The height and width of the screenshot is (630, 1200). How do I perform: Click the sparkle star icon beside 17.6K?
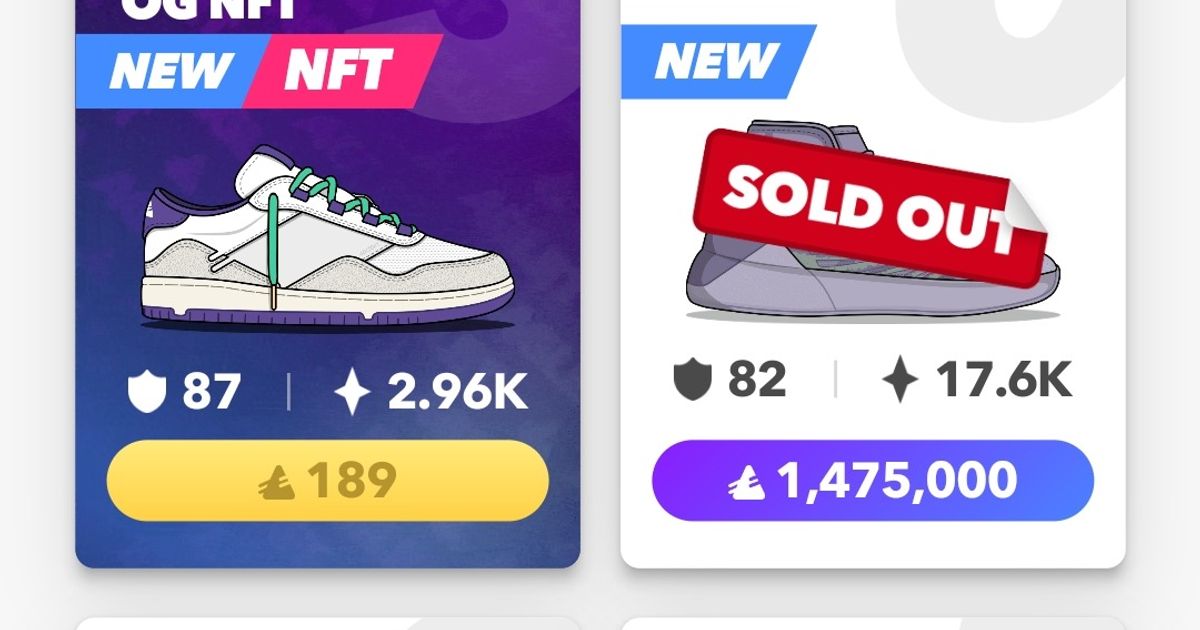900,381
